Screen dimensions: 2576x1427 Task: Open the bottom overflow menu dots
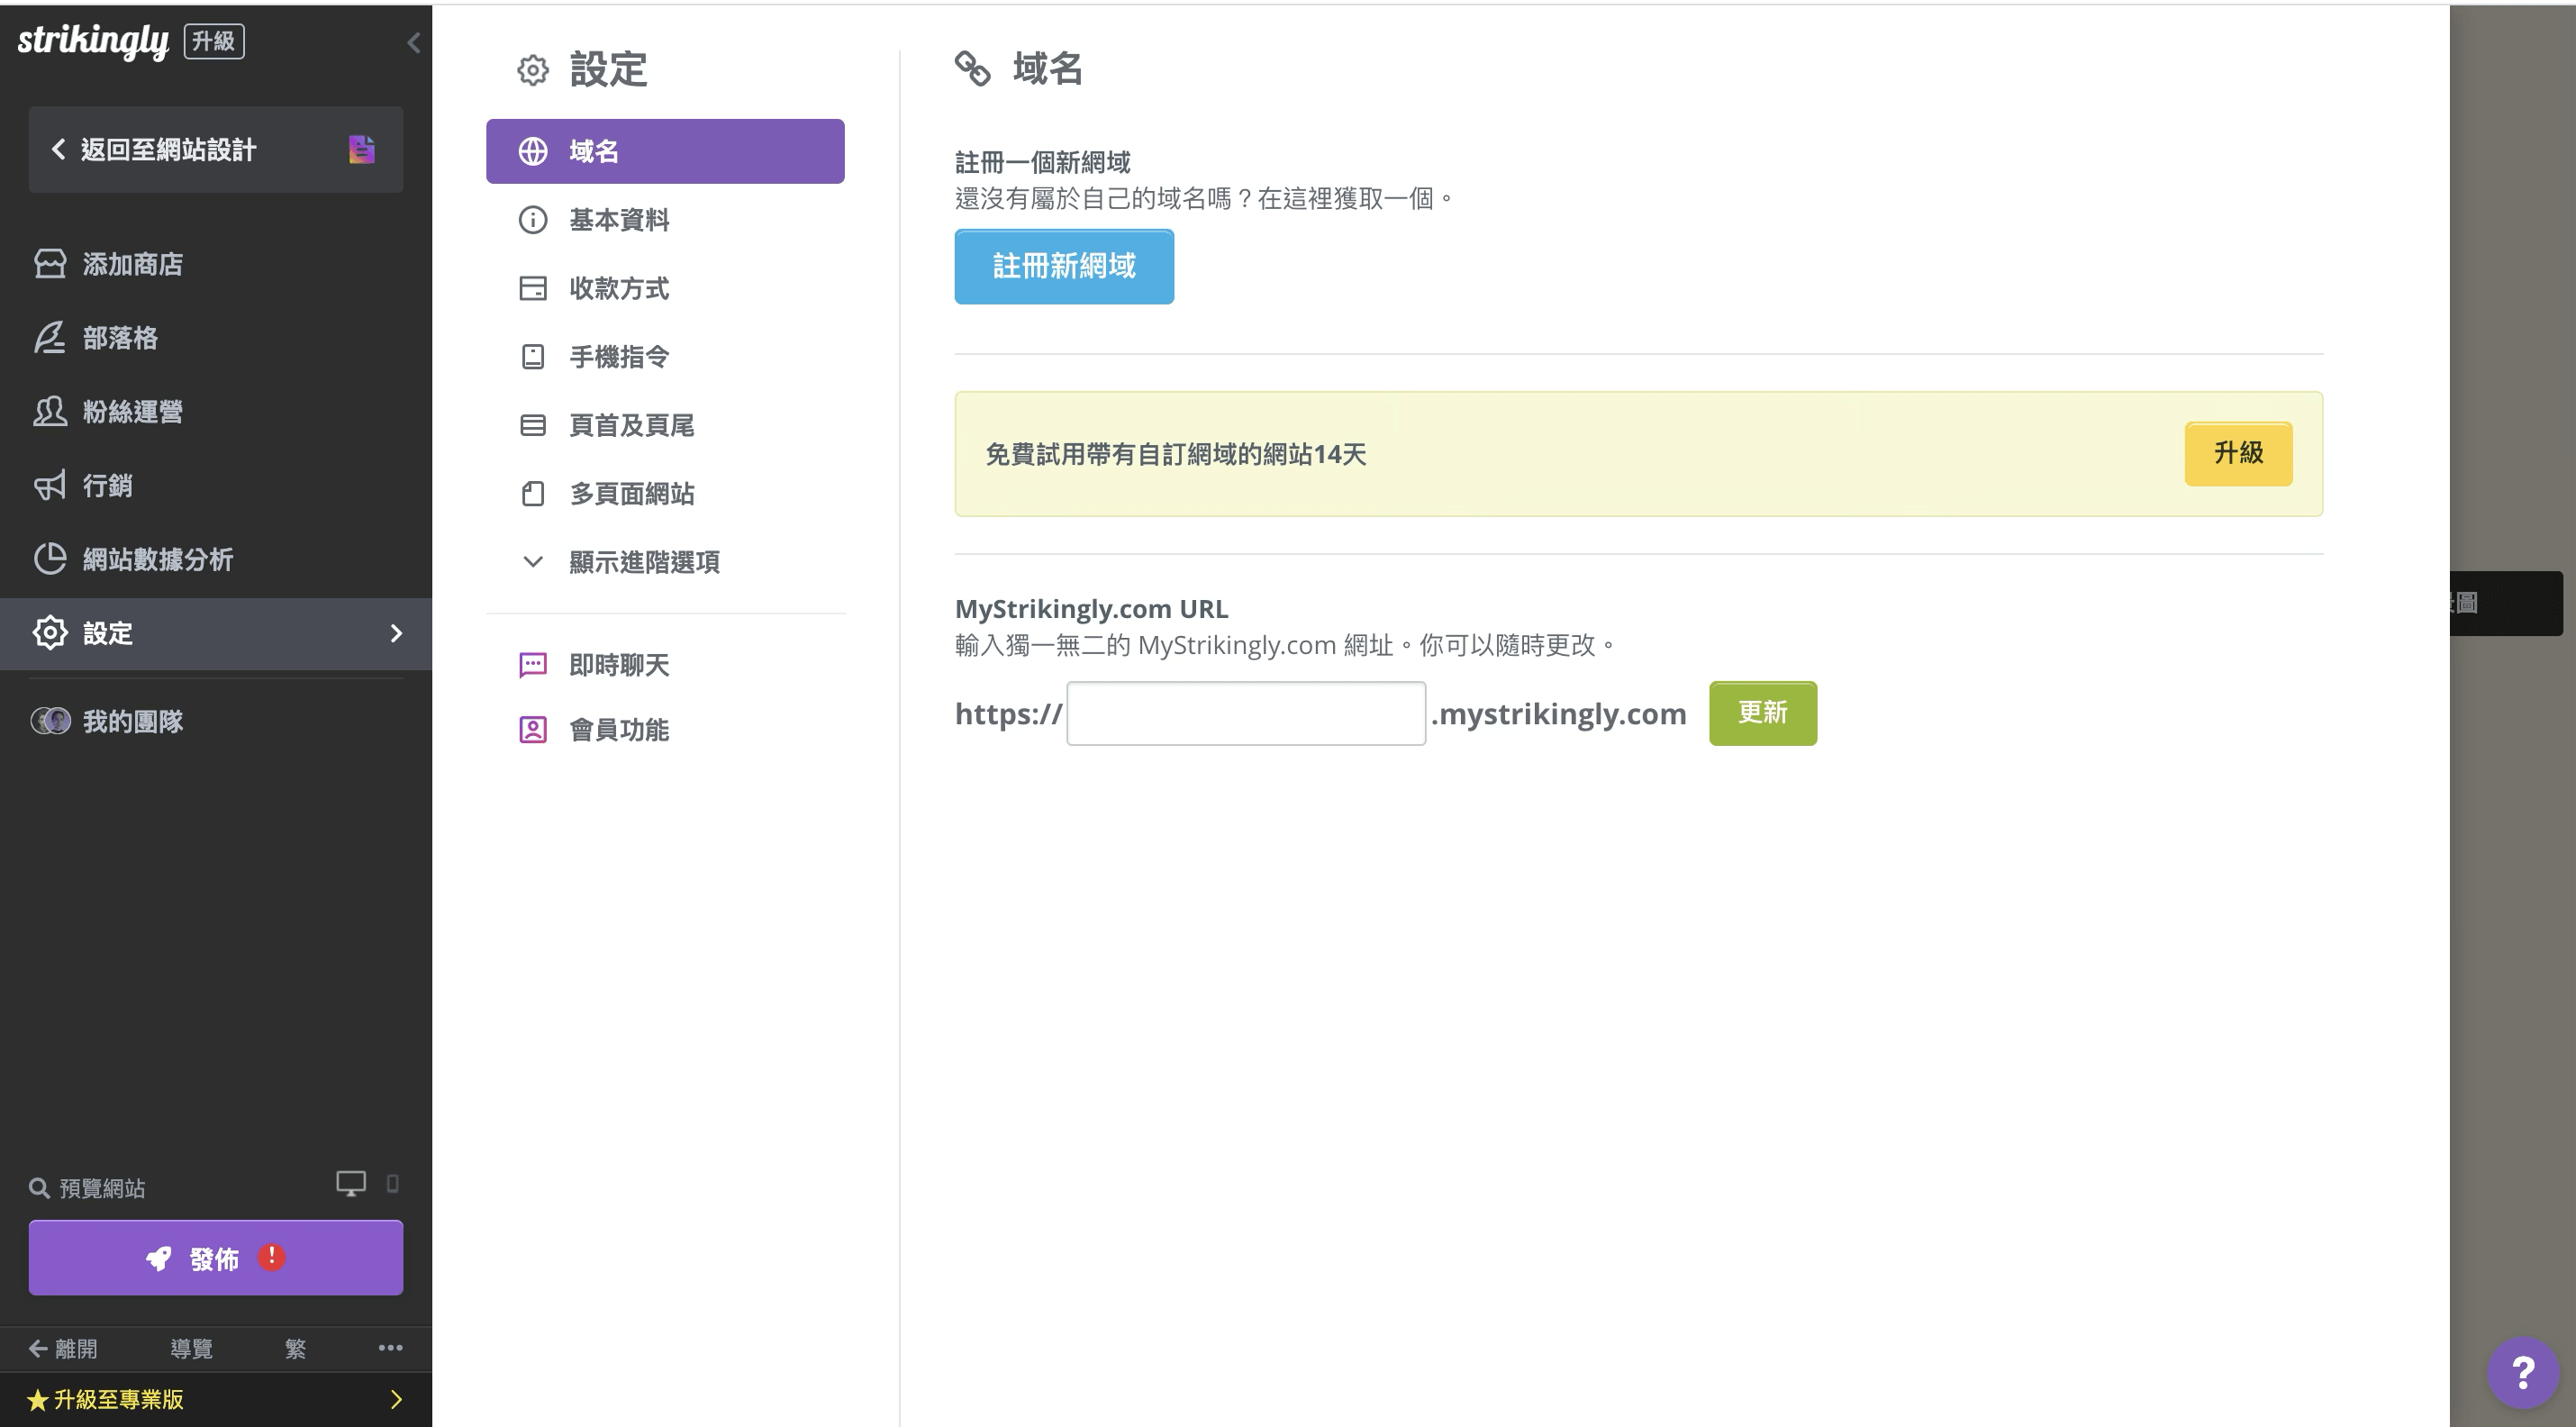390,1348
